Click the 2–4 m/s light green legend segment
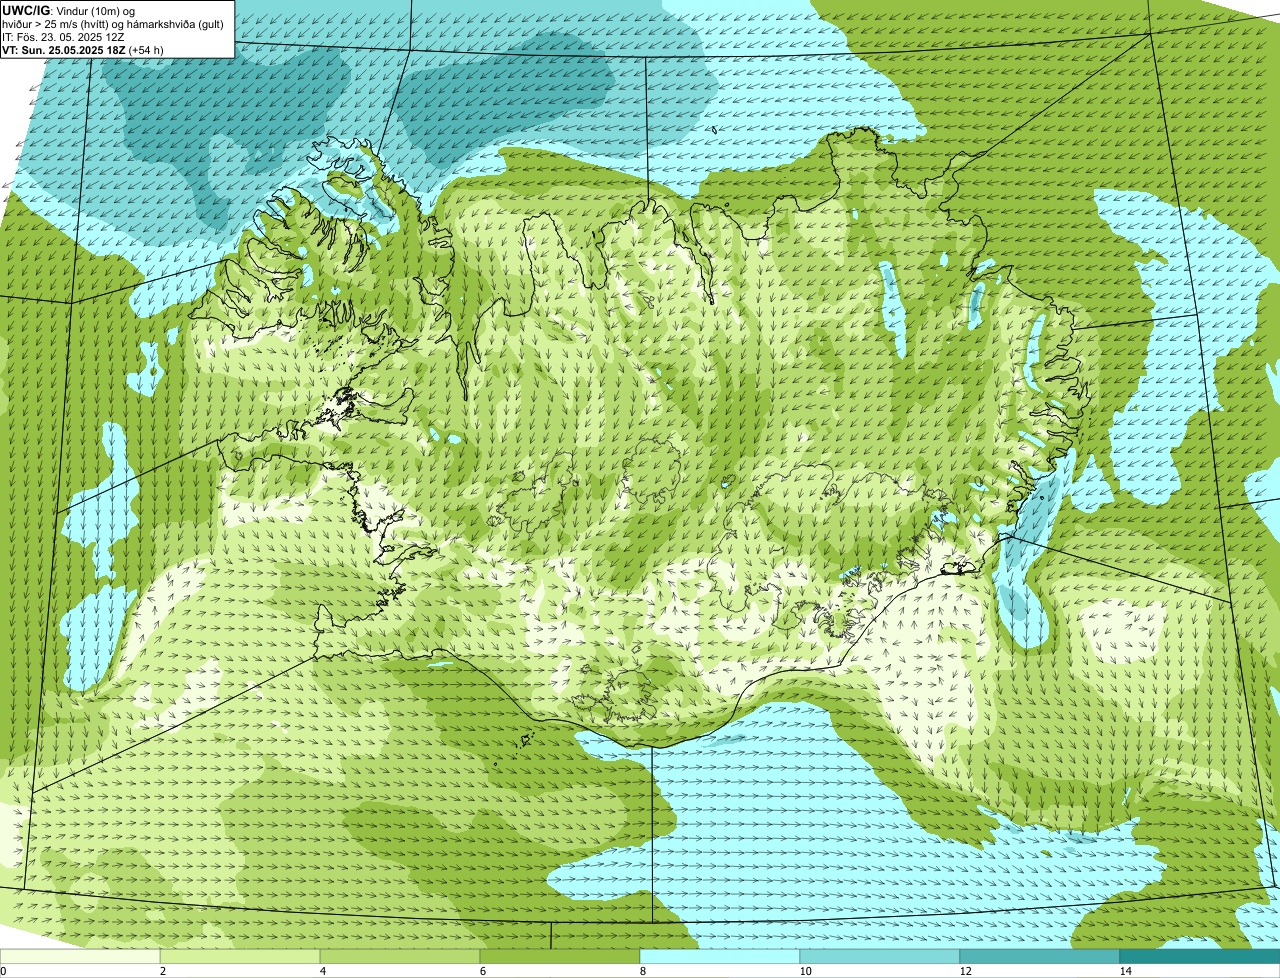This screenshot has width=1280, height=978. point(240,956)
